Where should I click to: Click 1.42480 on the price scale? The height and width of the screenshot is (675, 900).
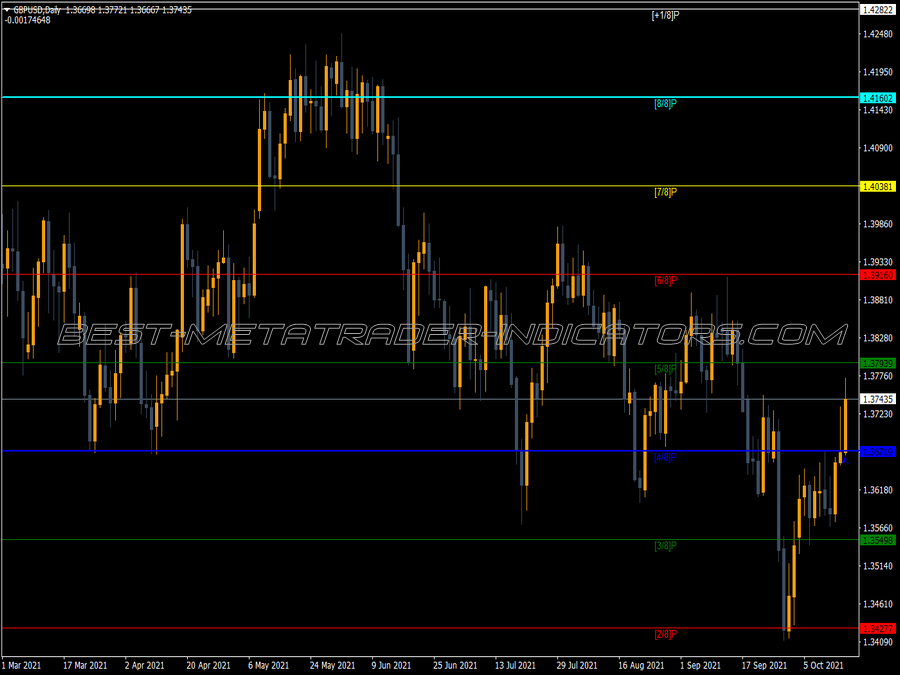878,34
